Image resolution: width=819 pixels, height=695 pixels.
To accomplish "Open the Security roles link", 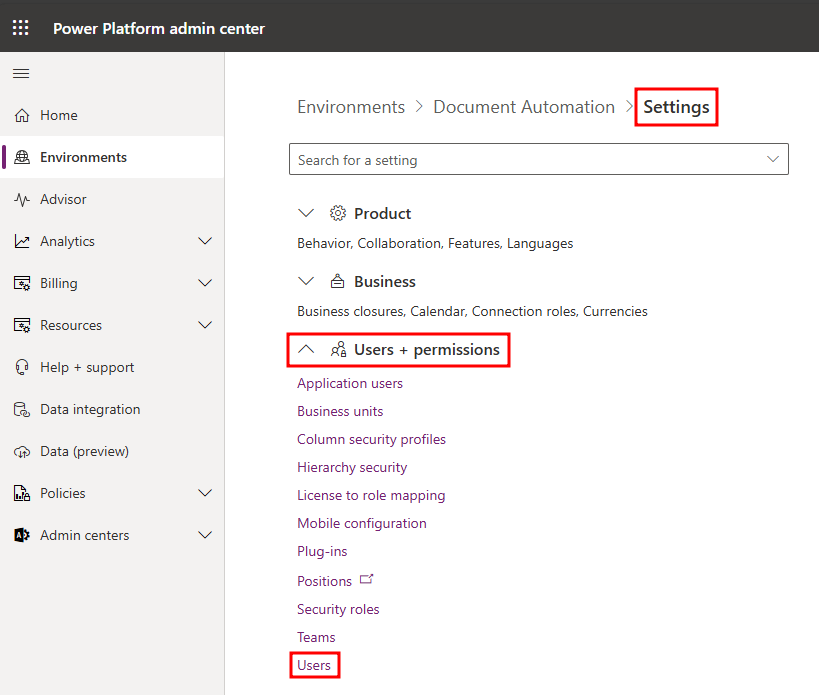I will click(338, 609).
